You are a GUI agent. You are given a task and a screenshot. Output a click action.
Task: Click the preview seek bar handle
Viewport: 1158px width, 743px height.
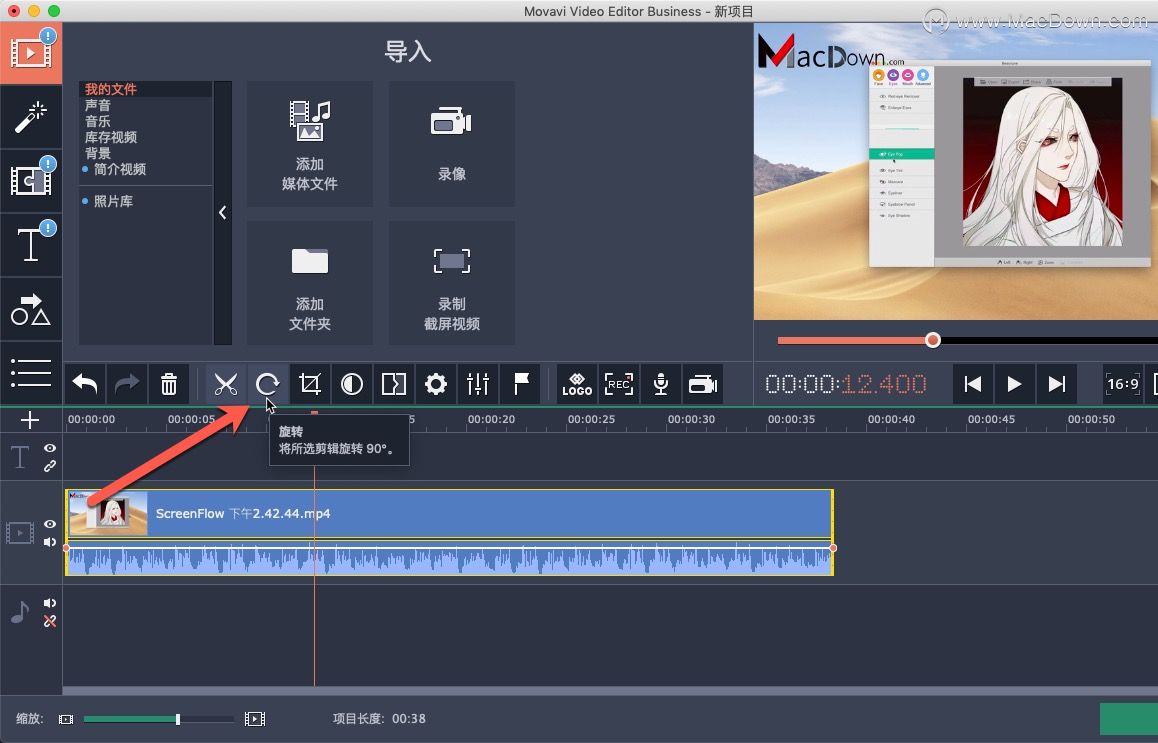[x=933, y=340]
